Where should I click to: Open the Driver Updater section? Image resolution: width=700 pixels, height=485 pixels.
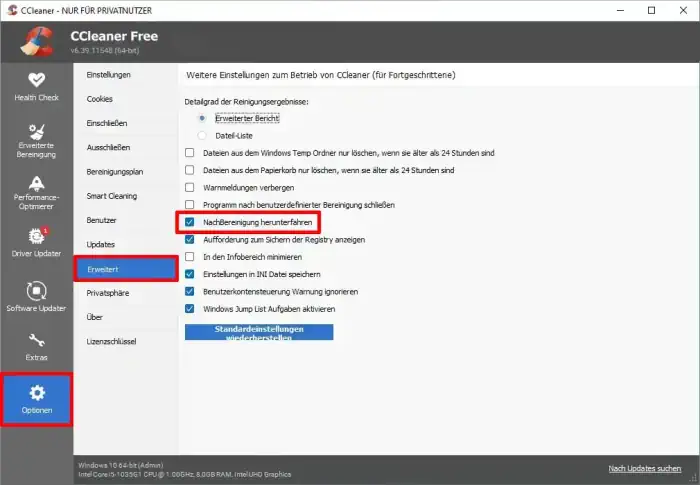[x=36, y=242]
